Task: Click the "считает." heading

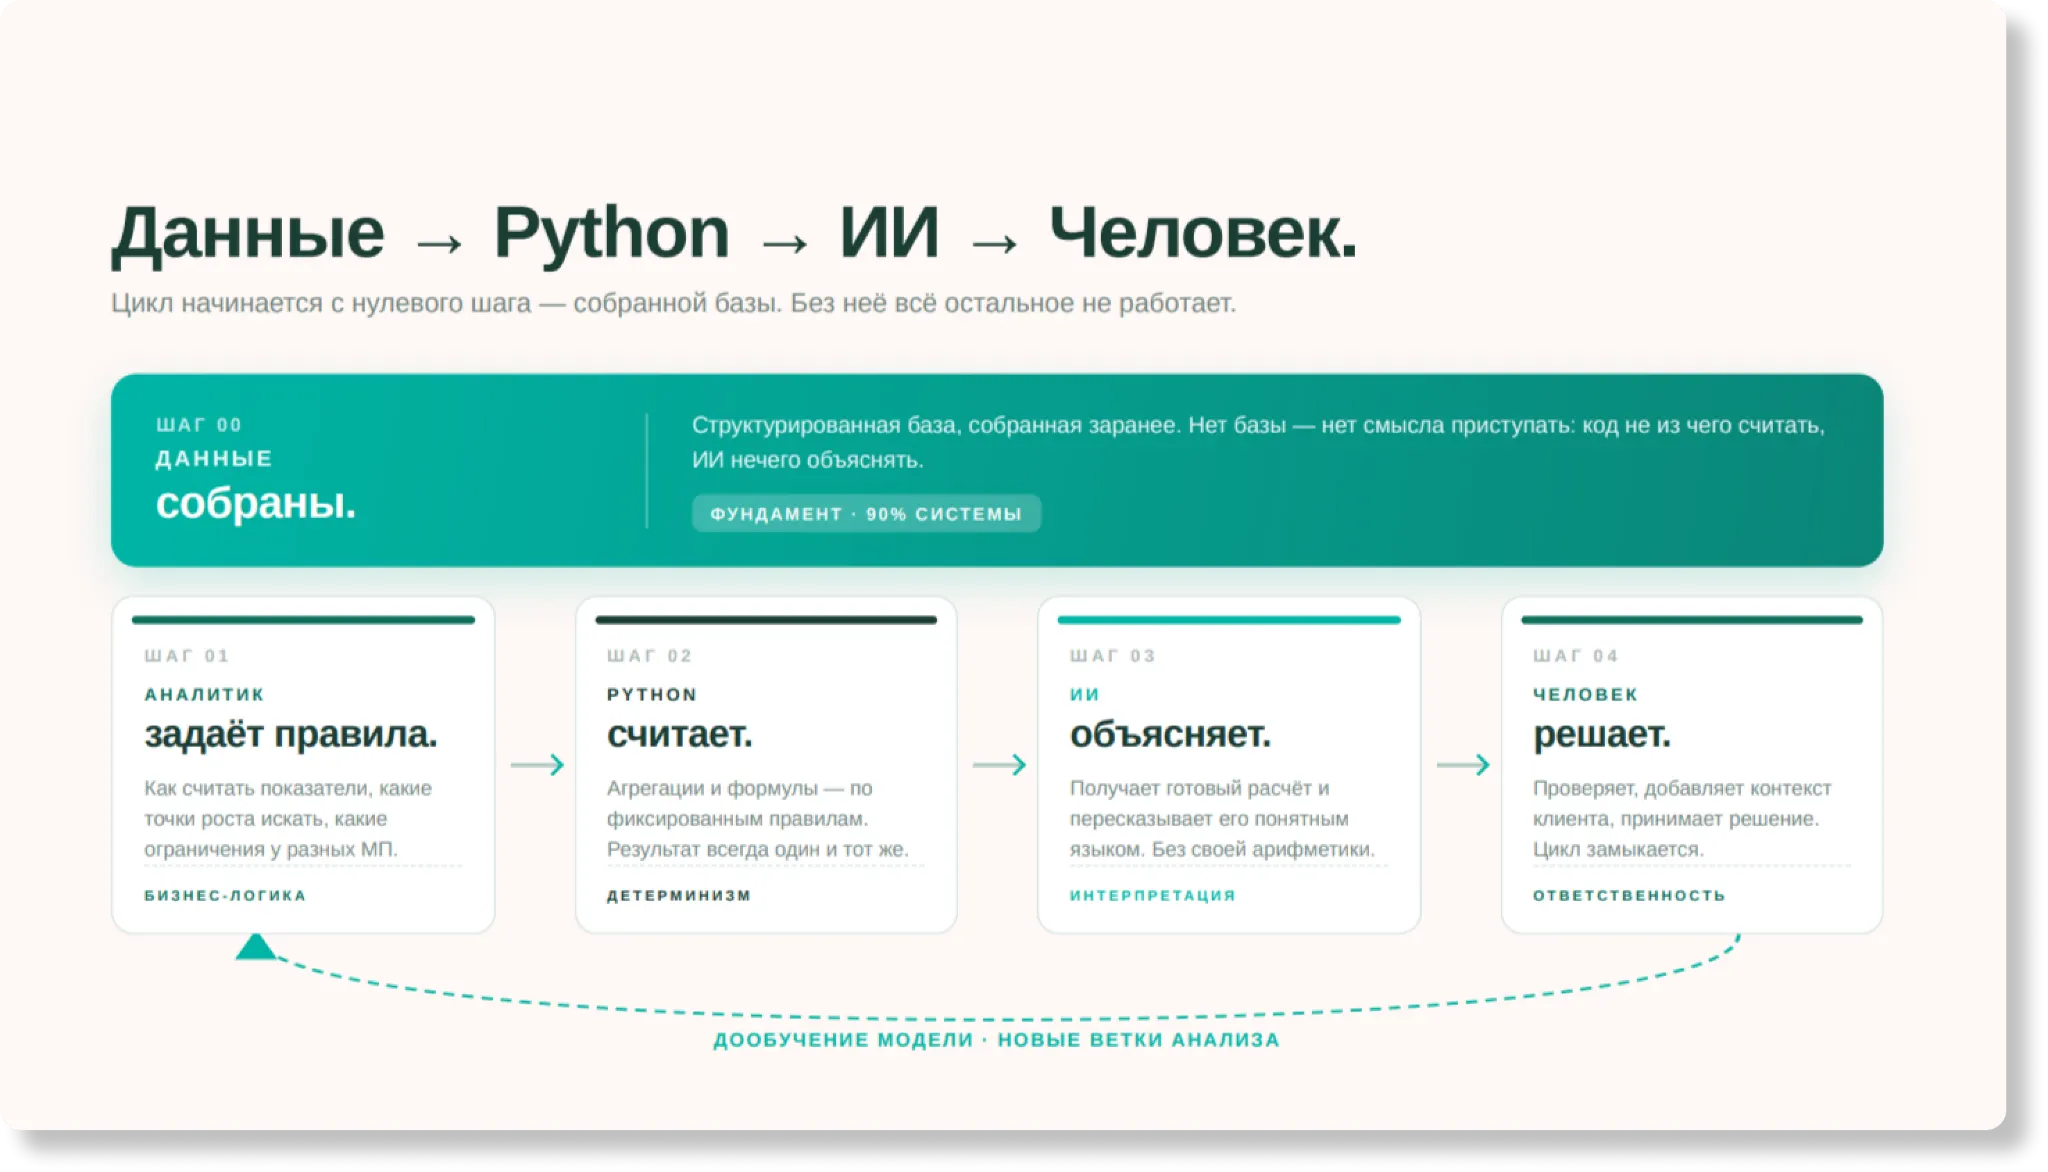Action: pyautogui.click(x=680, y=735)
